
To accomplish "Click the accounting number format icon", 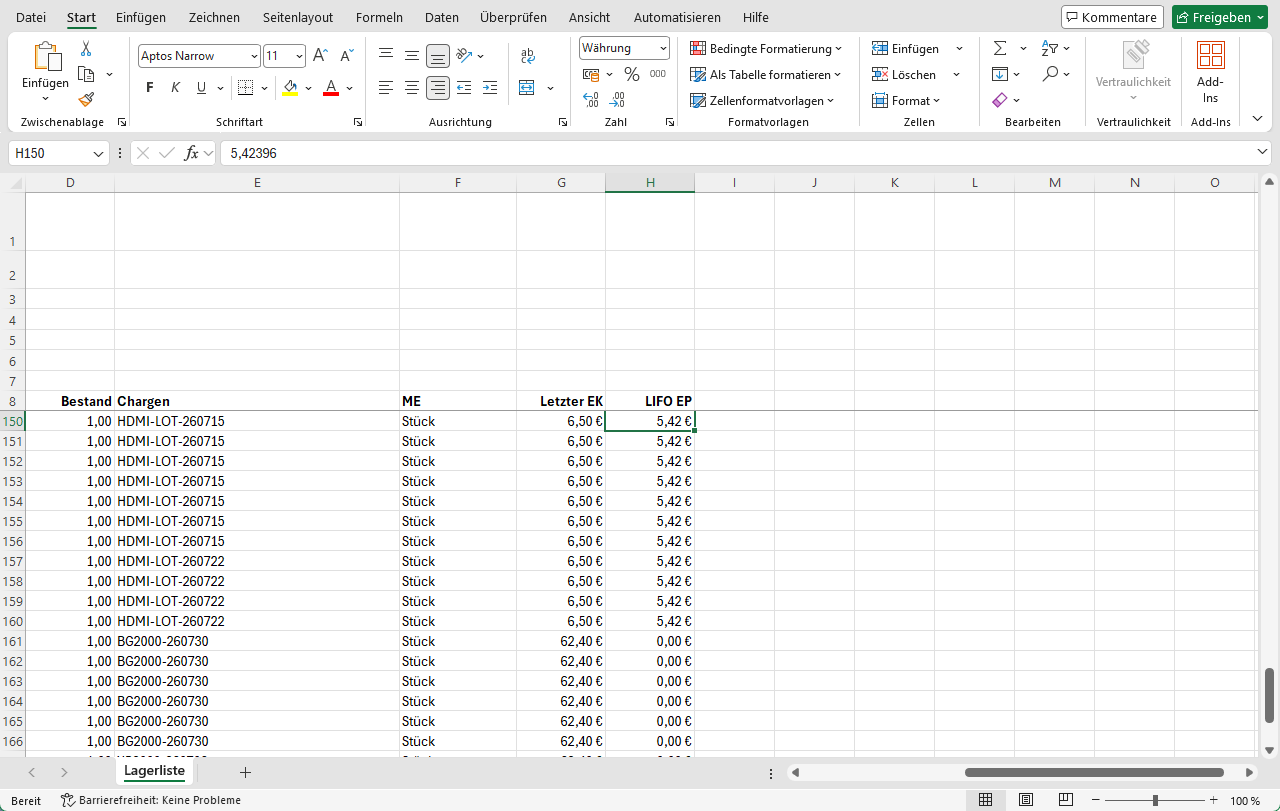I will [591, 75].
